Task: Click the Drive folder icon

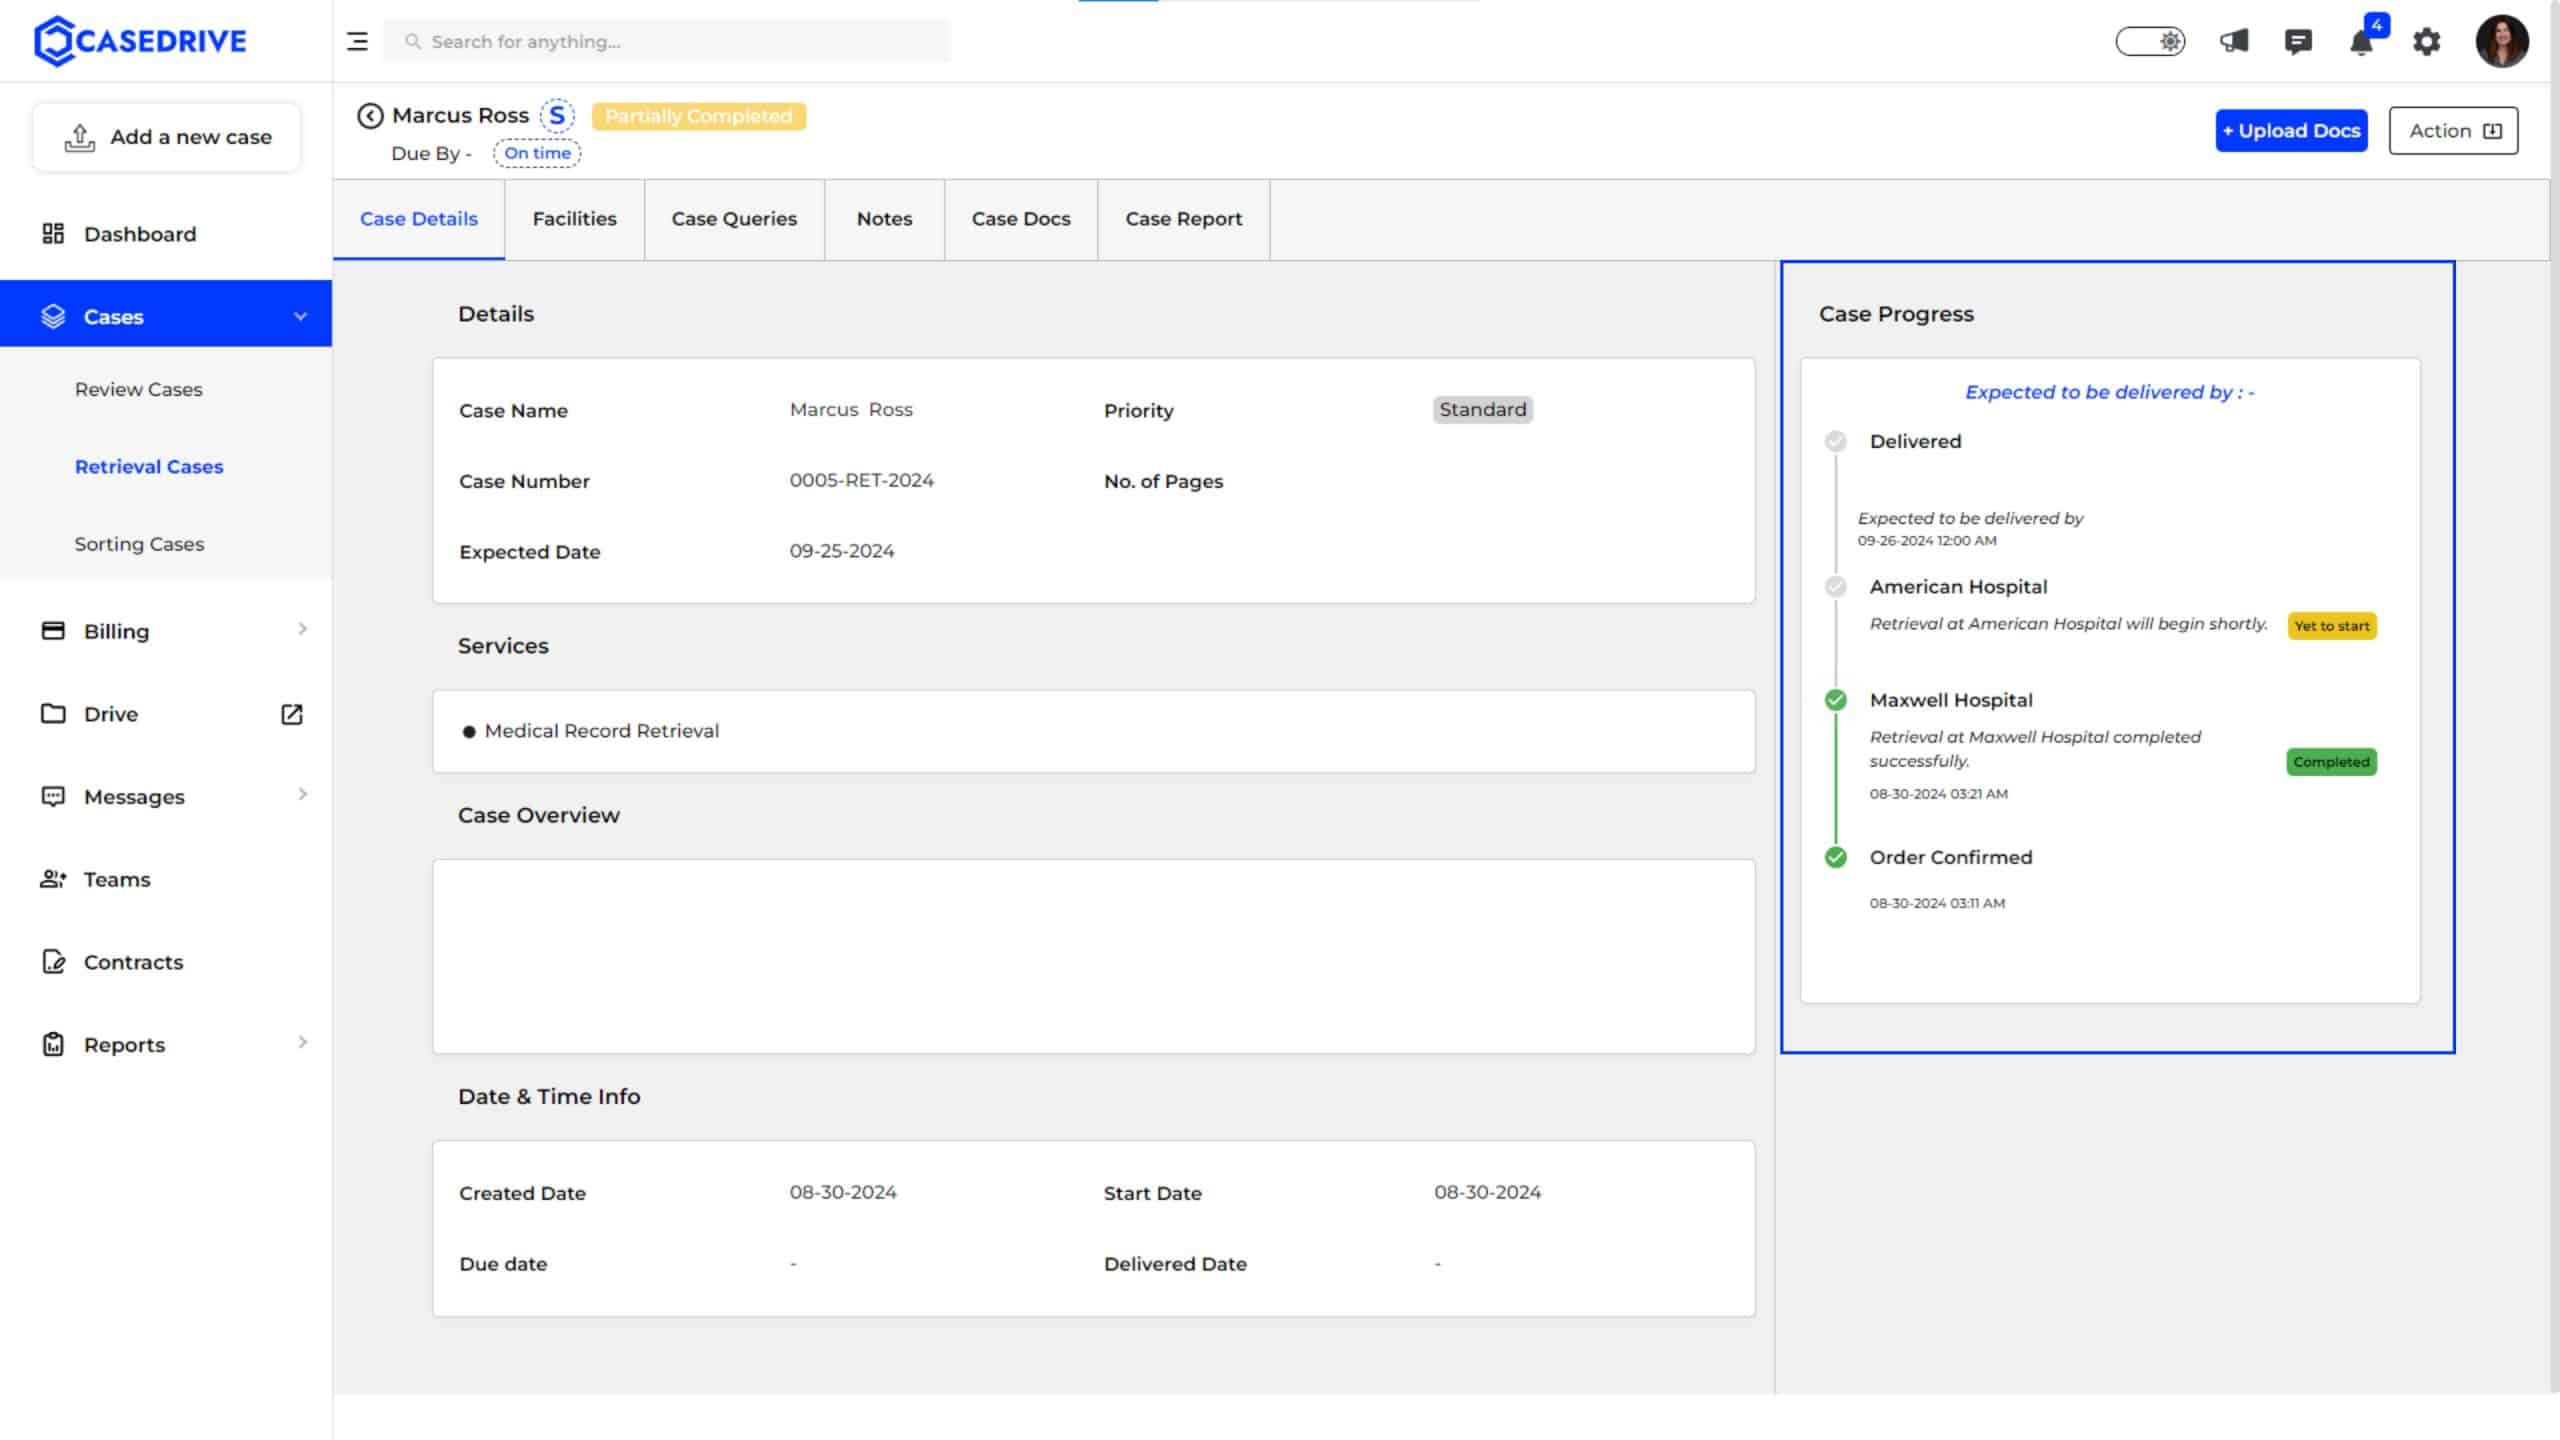Action: [53, 714]
